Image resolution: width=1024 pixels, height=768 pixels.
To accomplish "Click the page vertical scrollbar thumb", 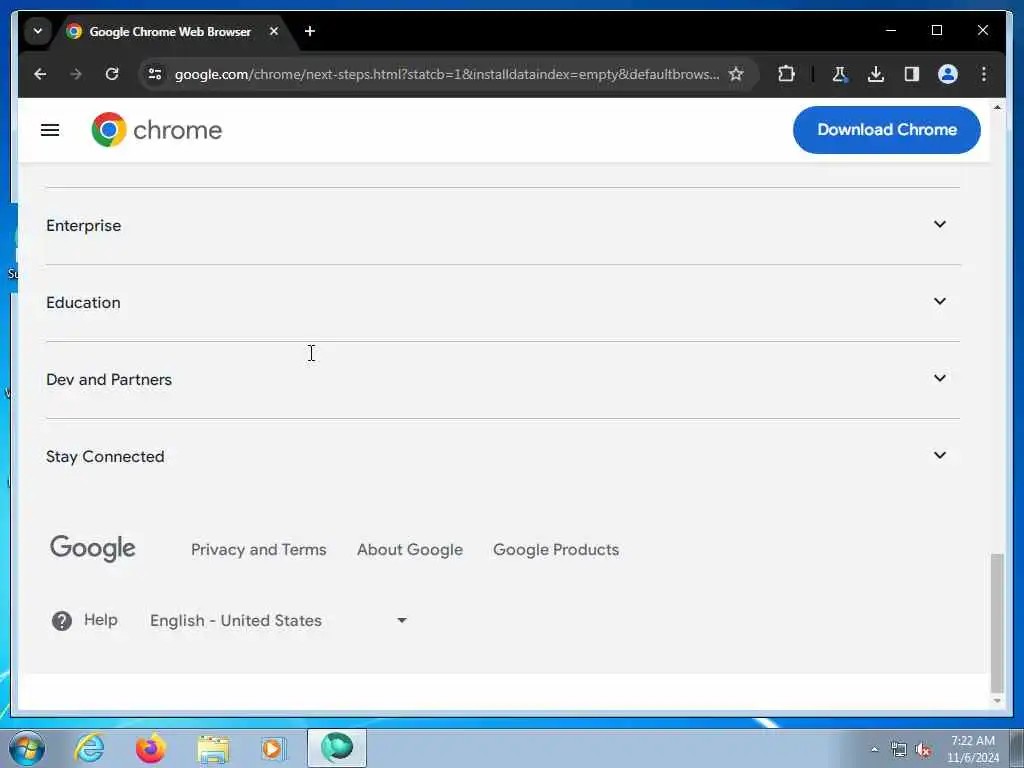I will coord(997,622).
